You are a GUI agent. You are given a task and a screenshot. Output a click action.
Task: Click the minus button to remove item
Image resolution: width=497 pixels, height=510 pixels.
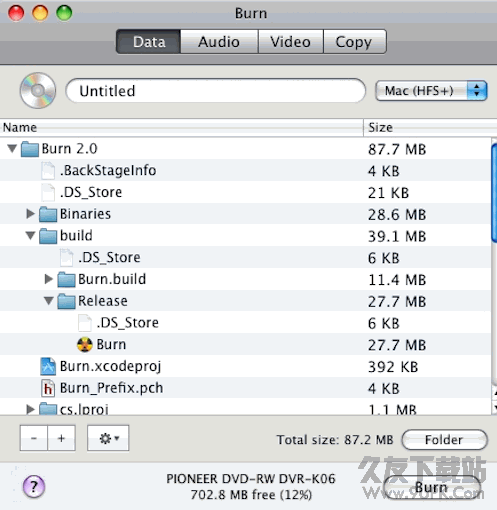[34, 438]
